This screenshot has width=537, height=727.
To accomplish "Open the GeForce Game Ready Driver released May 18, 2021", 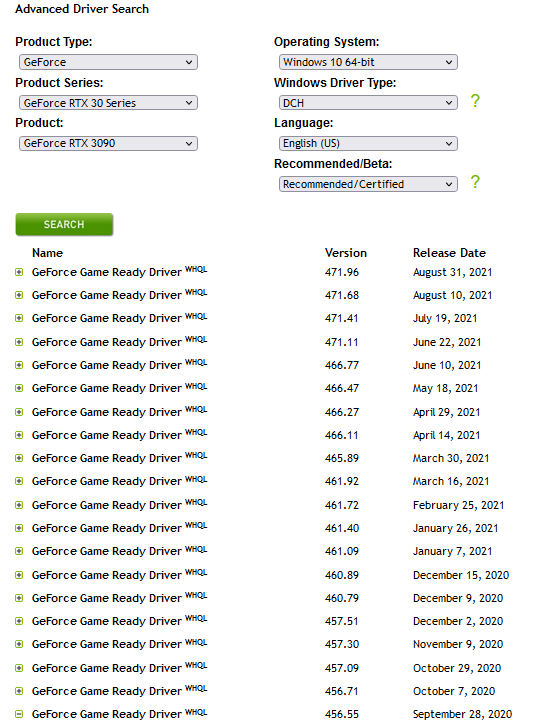I will coord(120,388).
